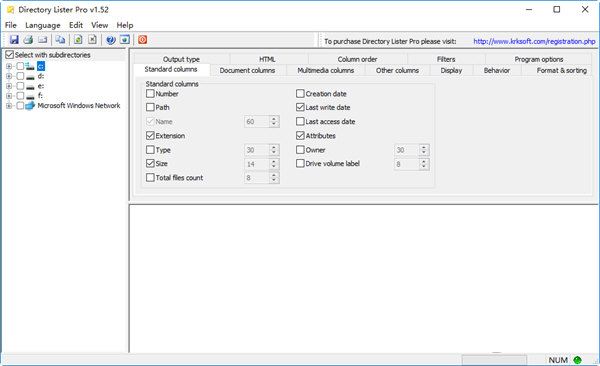Expand the f: drive tree node
Image resolution: width=600 pixels, height=366 pixels.
(x=9, y=96)
